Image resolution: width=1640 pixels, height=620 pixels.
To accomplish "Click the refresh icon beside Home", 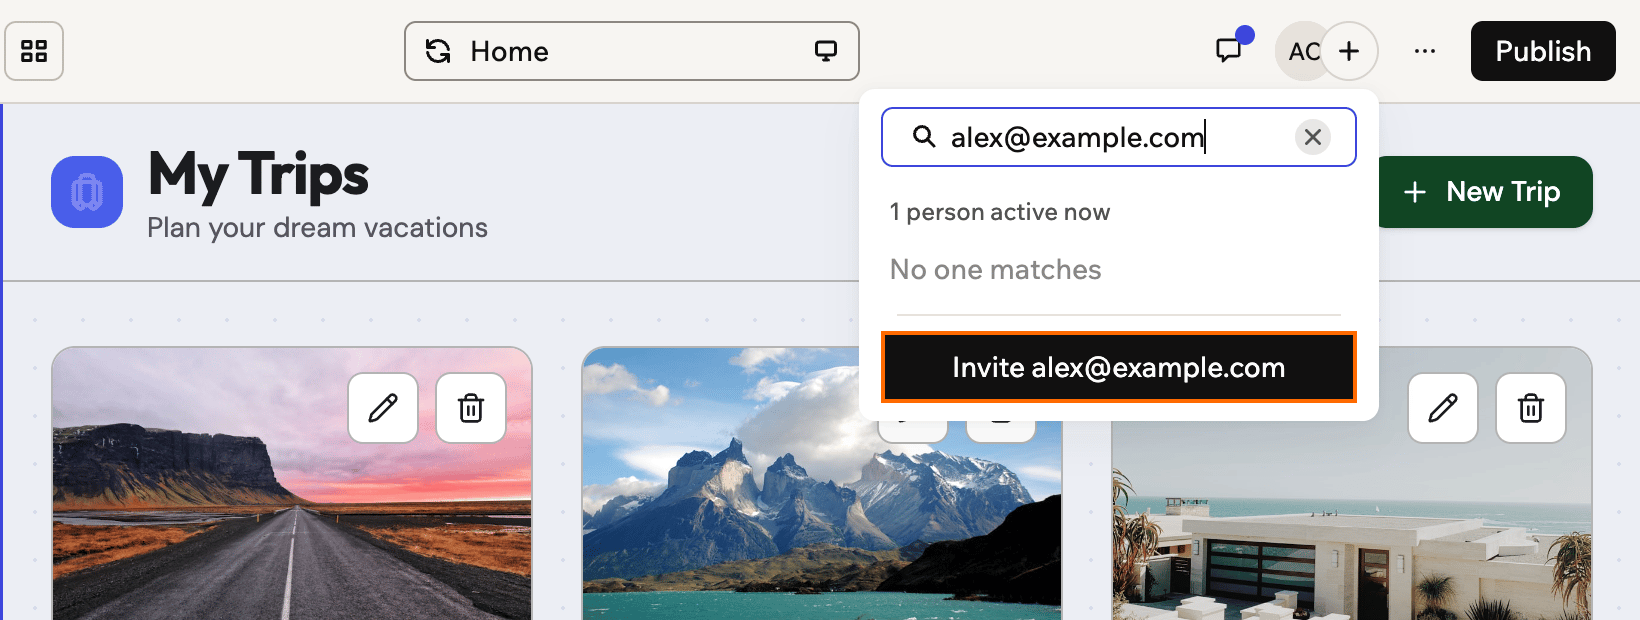I will point(438,51).
